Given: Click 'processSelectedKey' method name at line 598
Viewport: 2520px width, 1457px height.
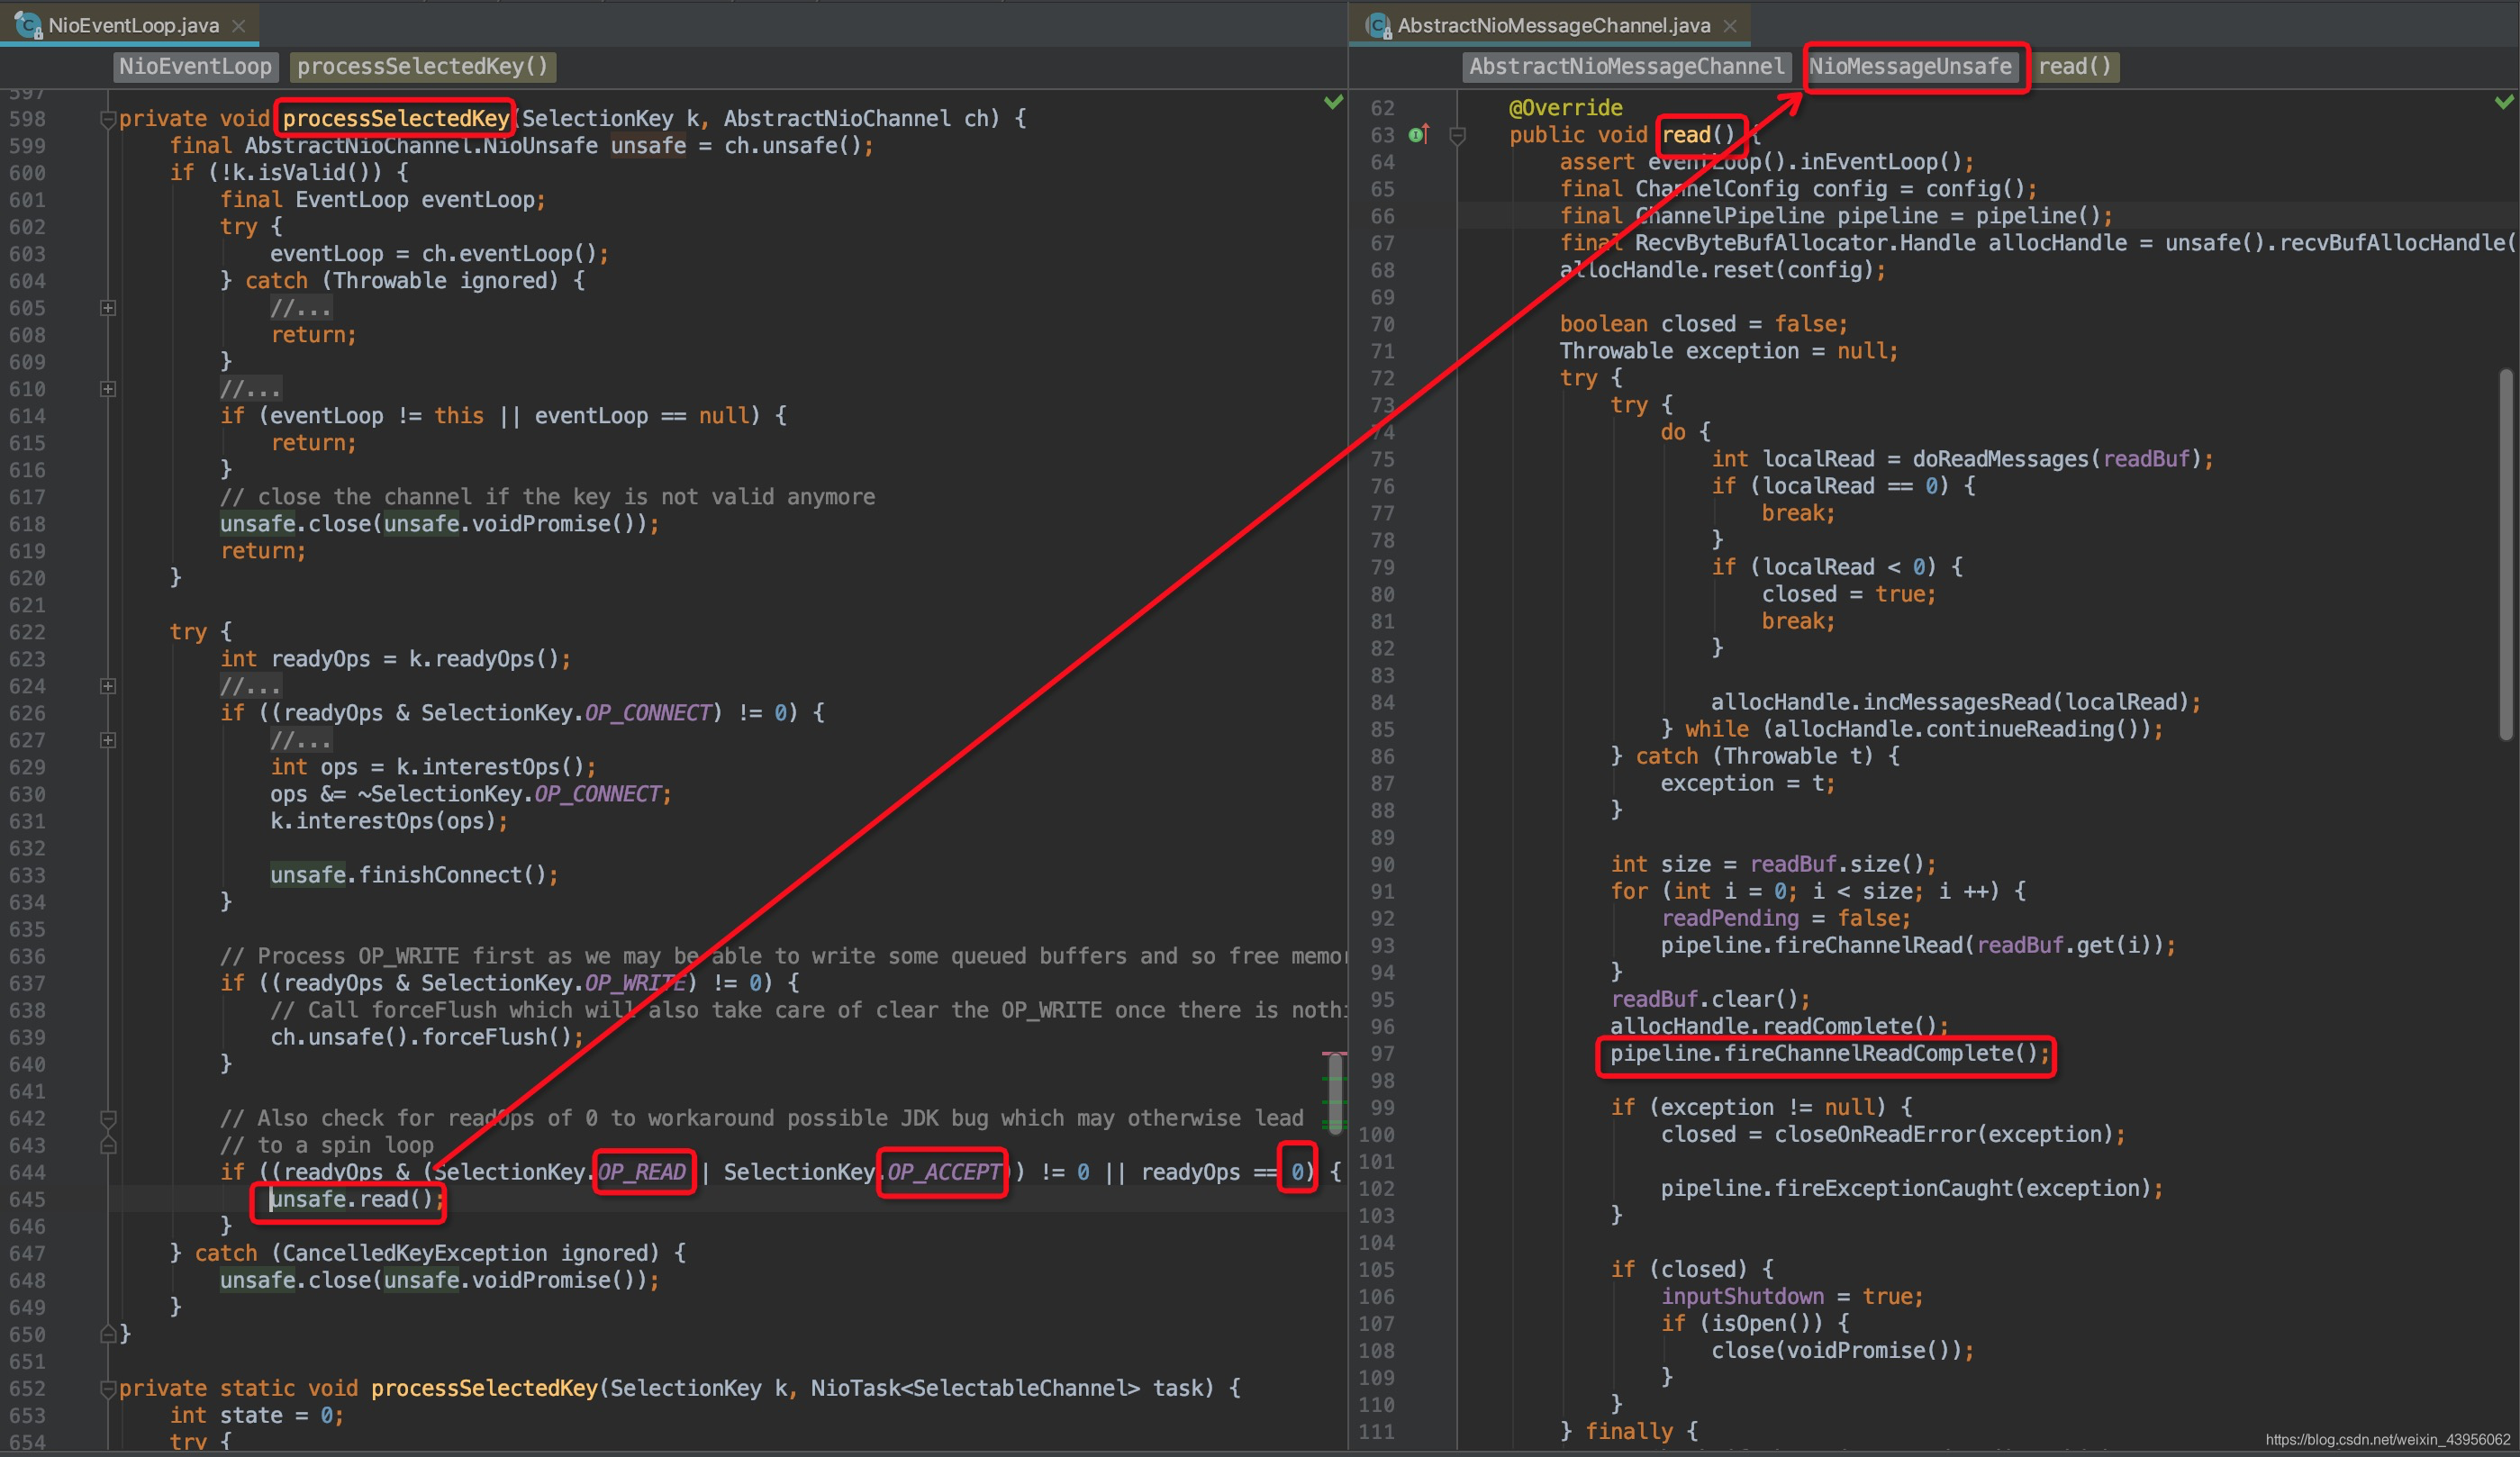Looking at the screenshot, I should 395,118.
